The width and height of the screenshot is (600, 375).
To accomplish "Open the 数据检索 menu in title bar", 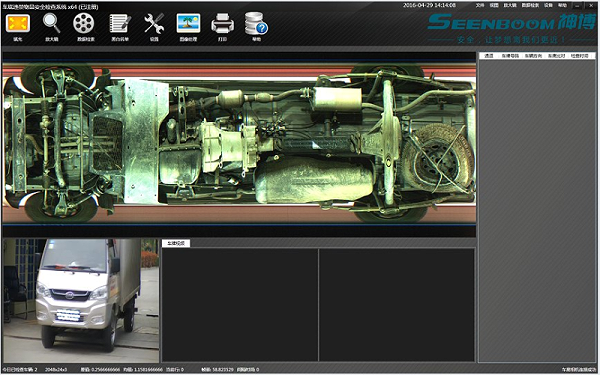I will coord(530,5).
